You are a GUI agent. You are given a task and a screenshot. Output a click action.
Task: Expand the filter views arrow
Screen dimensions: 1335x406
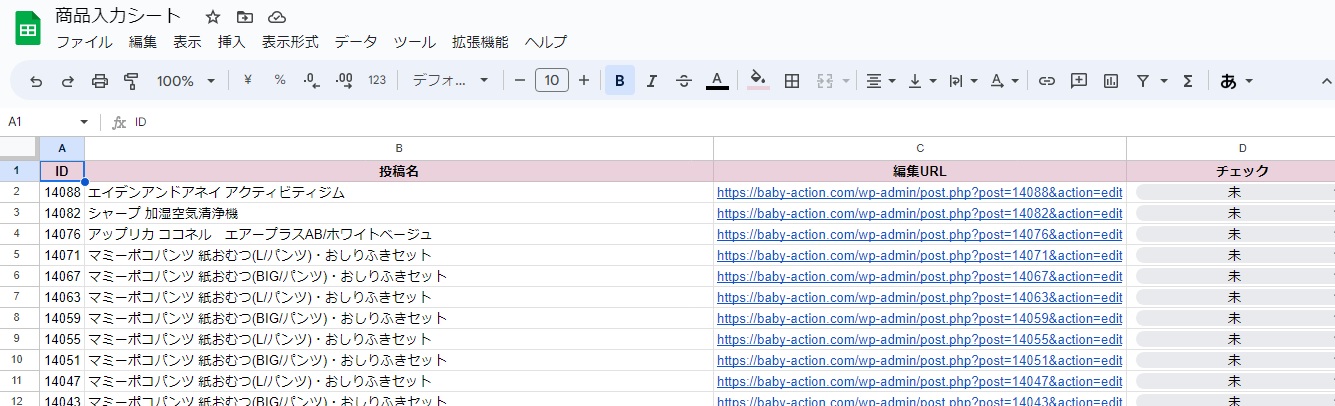pyautogui.click(x=1164, y=81)
